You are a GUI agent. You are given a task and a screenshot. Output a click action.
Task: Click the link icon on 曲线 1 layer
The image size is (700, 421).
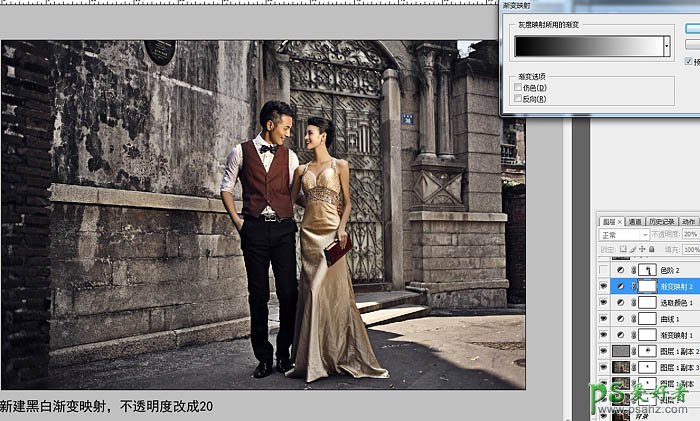pyautogui.click(x=634, y=318)
